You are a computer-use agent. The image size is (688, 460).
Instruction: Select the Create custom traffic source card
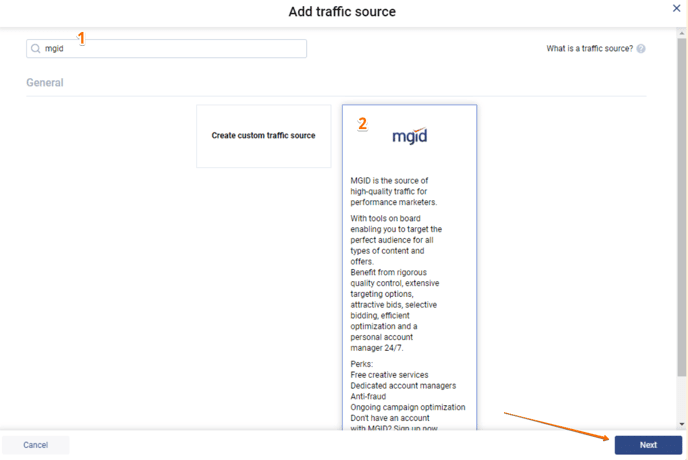[x=263, y=135]
